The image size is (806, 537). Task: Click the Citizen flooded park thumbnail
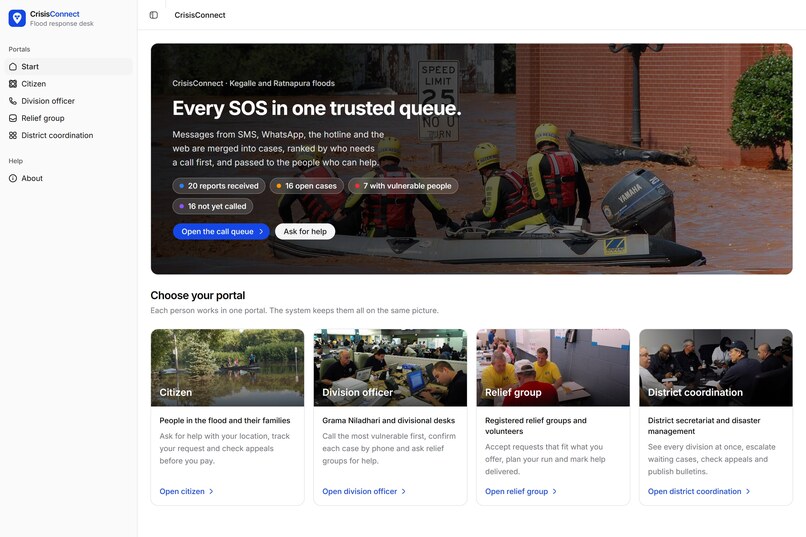[227, 367]
